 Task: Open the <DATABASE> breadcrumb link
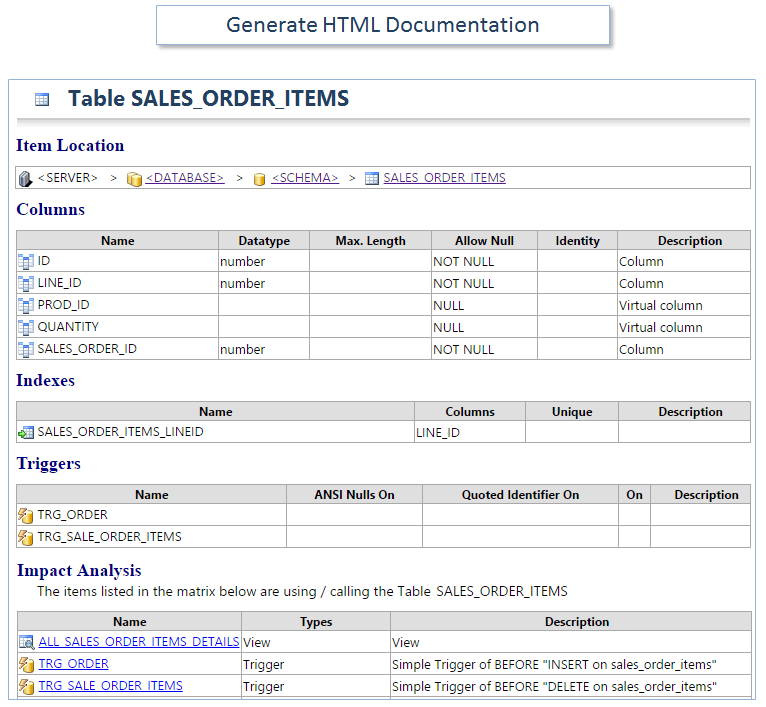point(185,177)
